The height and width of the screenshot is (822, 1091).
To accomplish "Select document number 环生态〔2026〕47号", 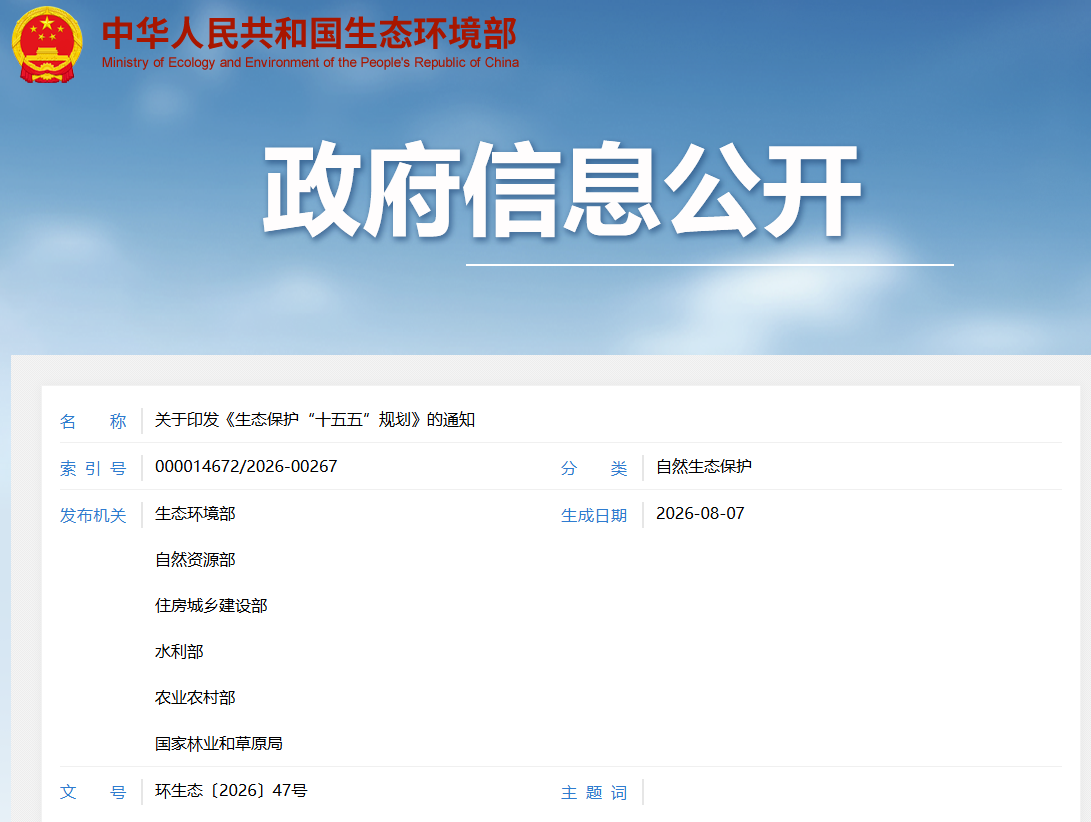I will pos(232,791).
